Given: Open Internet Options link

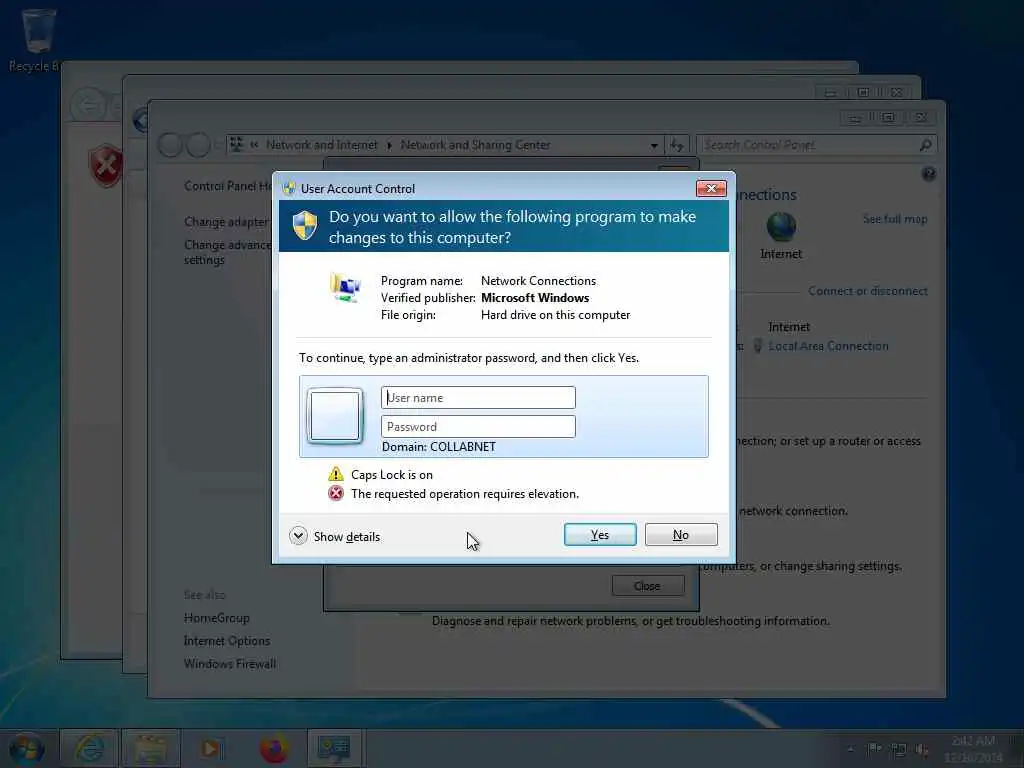Looking at the screenshot, I should 227,641.
